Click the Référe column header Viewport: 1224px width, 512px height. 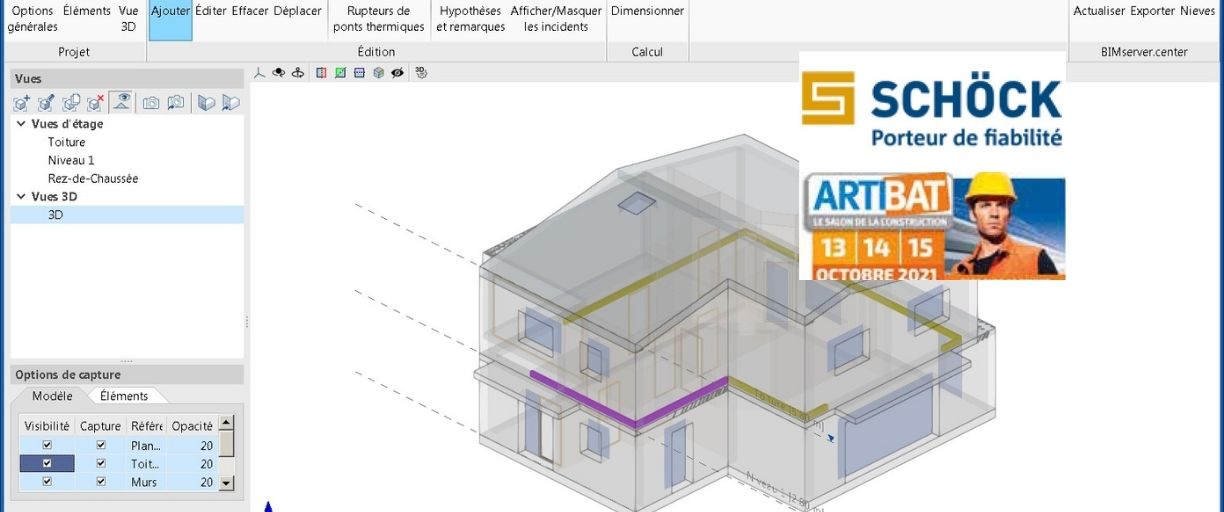146,426
